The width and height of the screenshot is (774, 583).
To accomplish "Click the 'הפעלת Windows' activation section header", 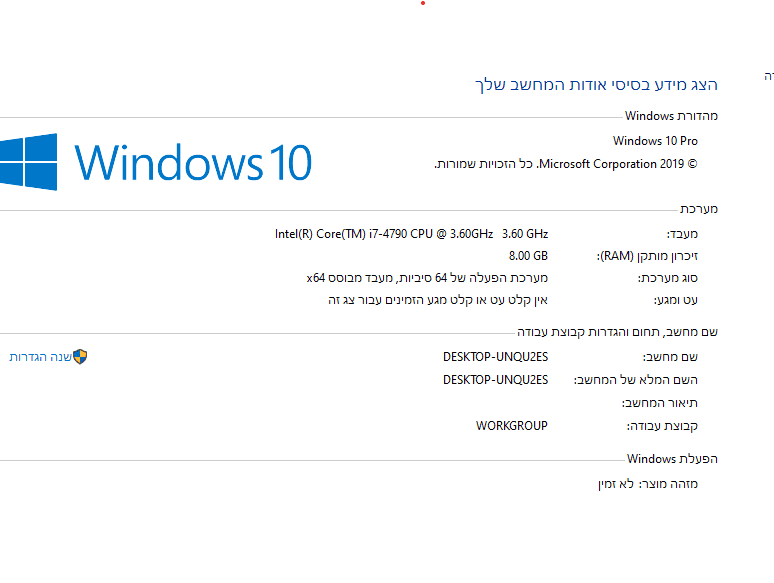I will point(672,459).
